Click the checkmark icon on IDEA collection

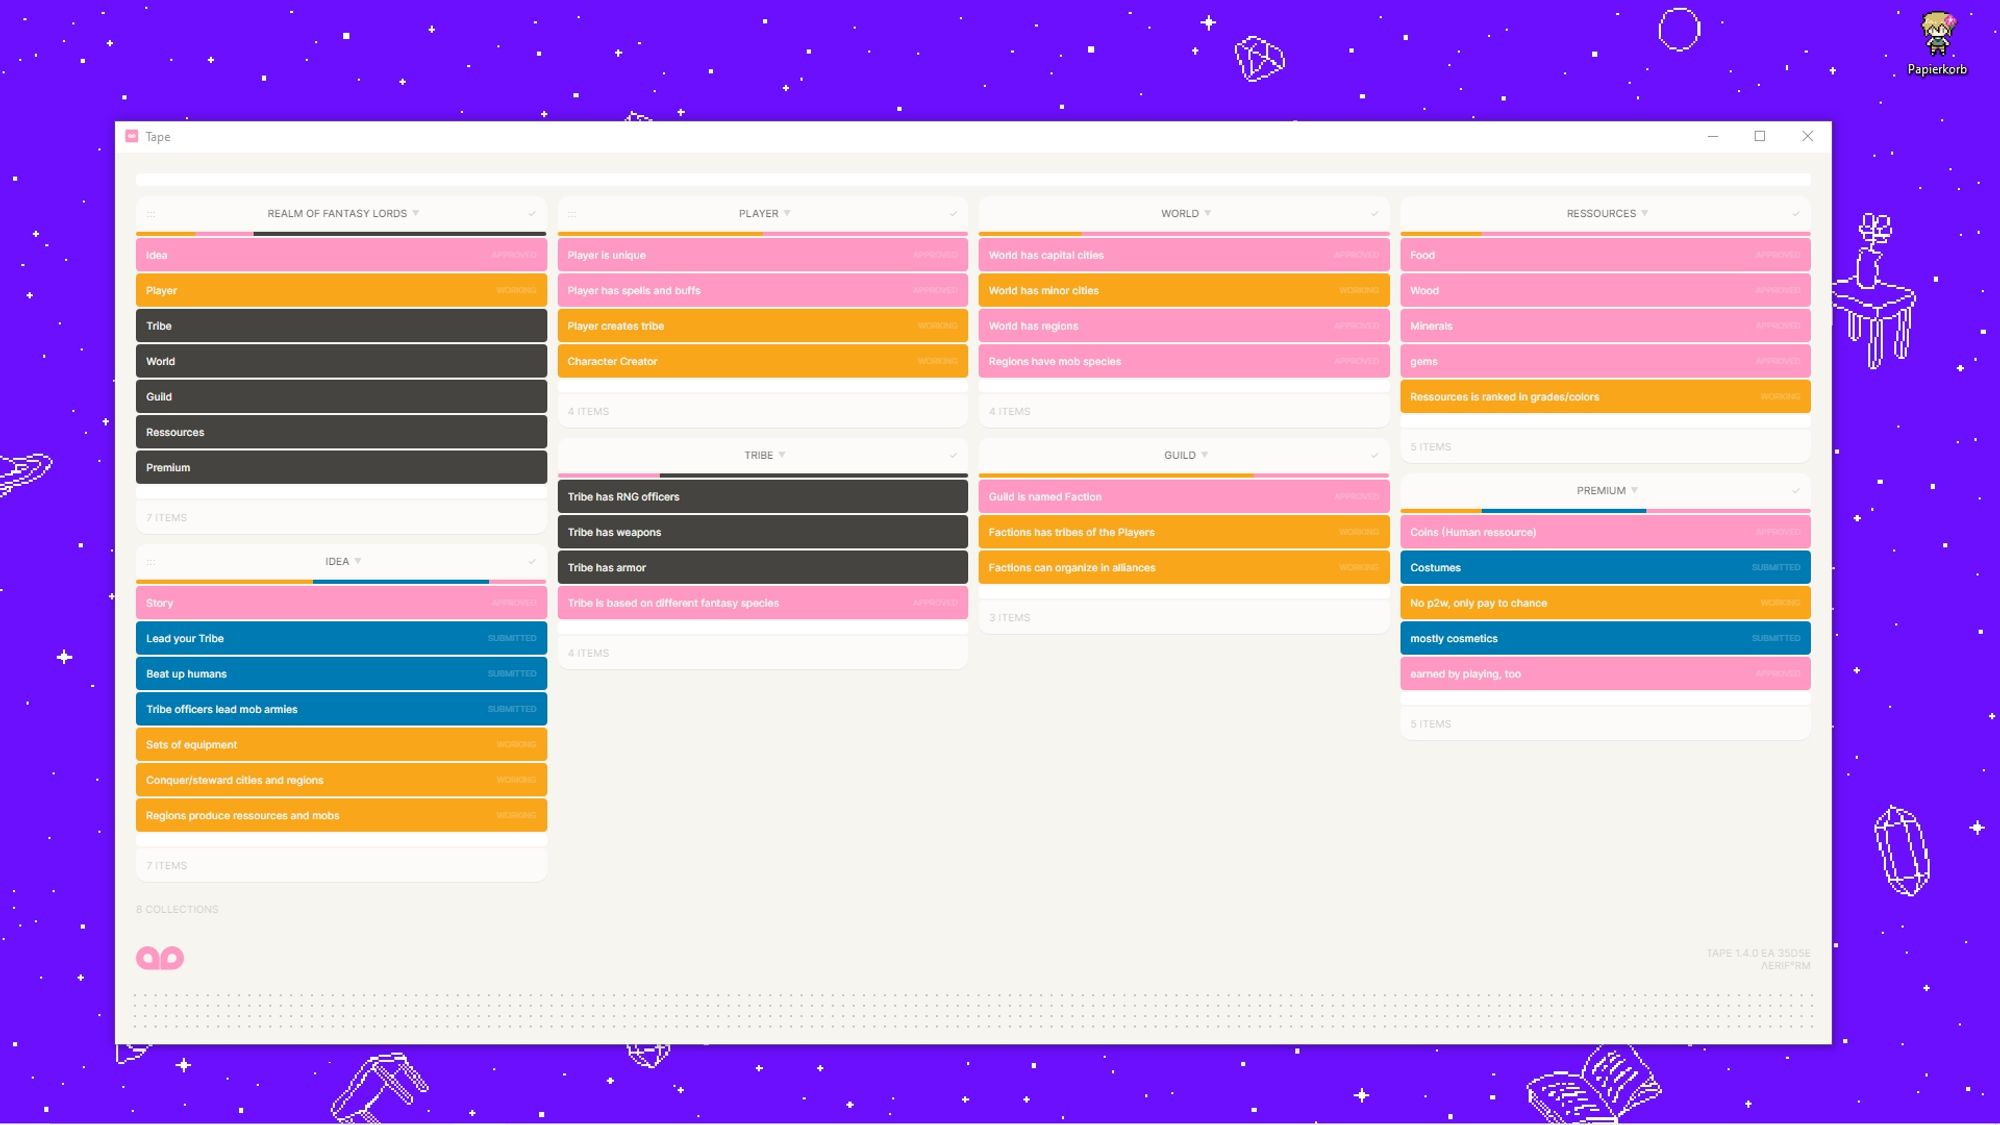pos(533,560)
